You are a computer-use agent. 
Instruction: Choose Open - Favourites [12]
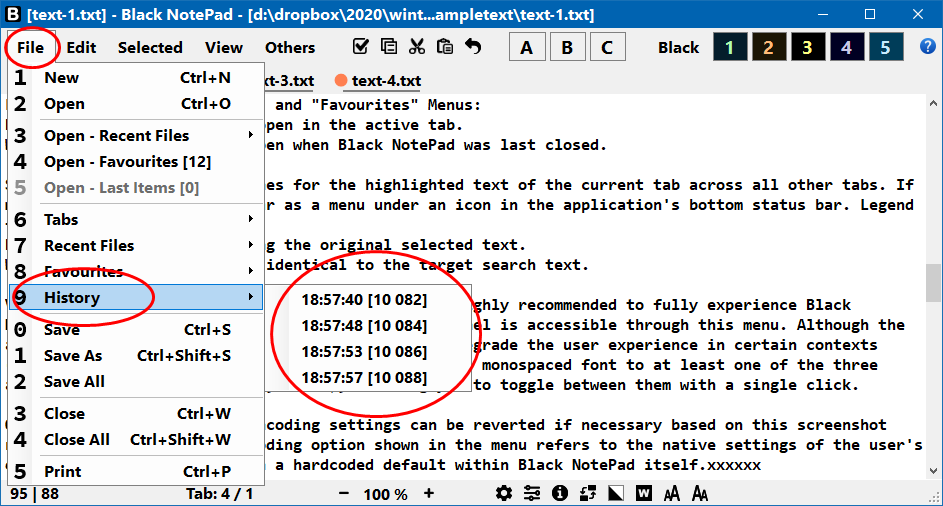point(137,161)
